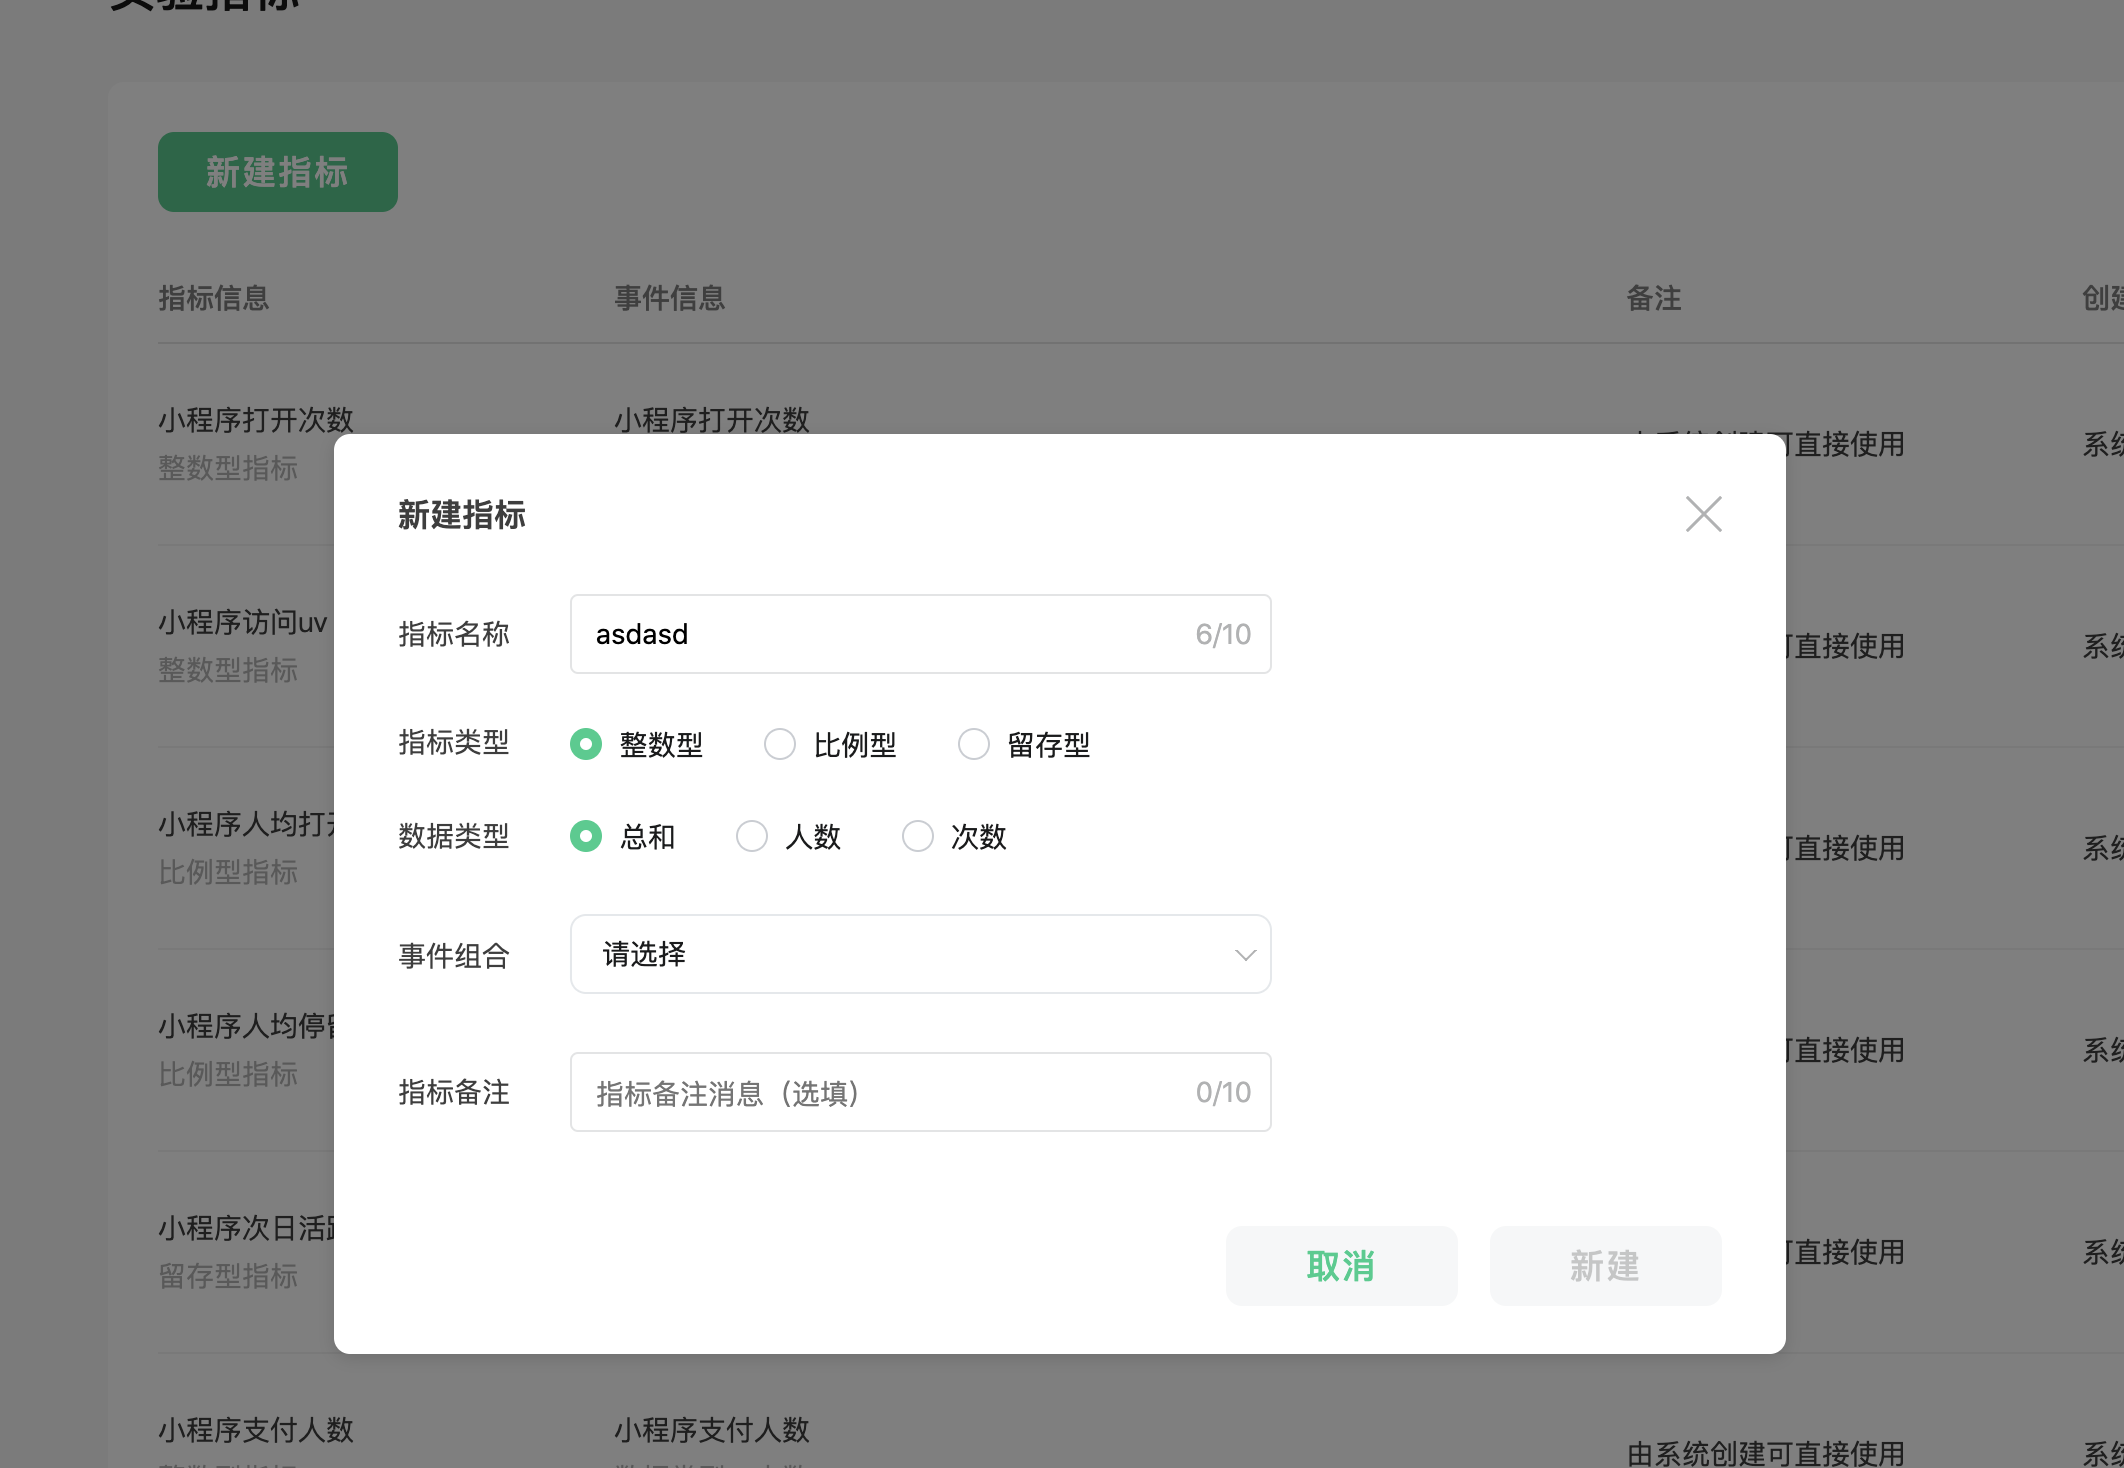Click the 指标名称 input containing asdasd
The image size is (2124, 1468).
880,634
